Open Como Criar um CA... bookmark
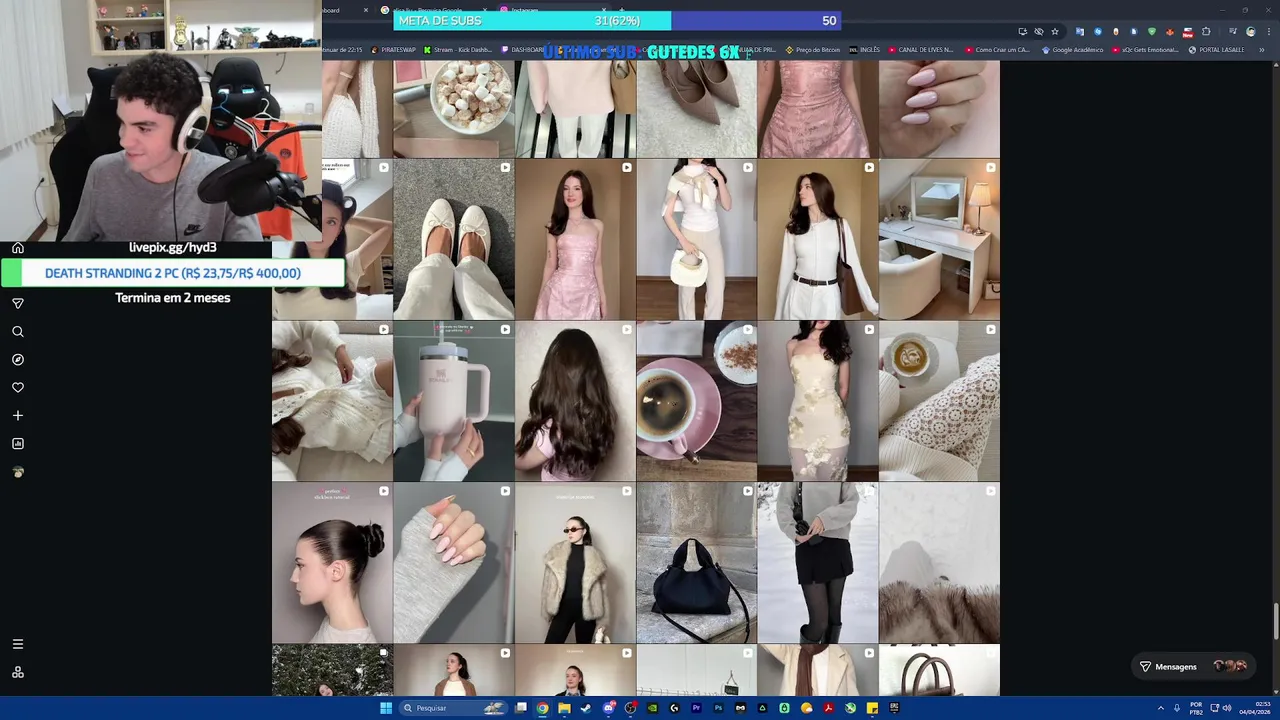 pos(997,49)
